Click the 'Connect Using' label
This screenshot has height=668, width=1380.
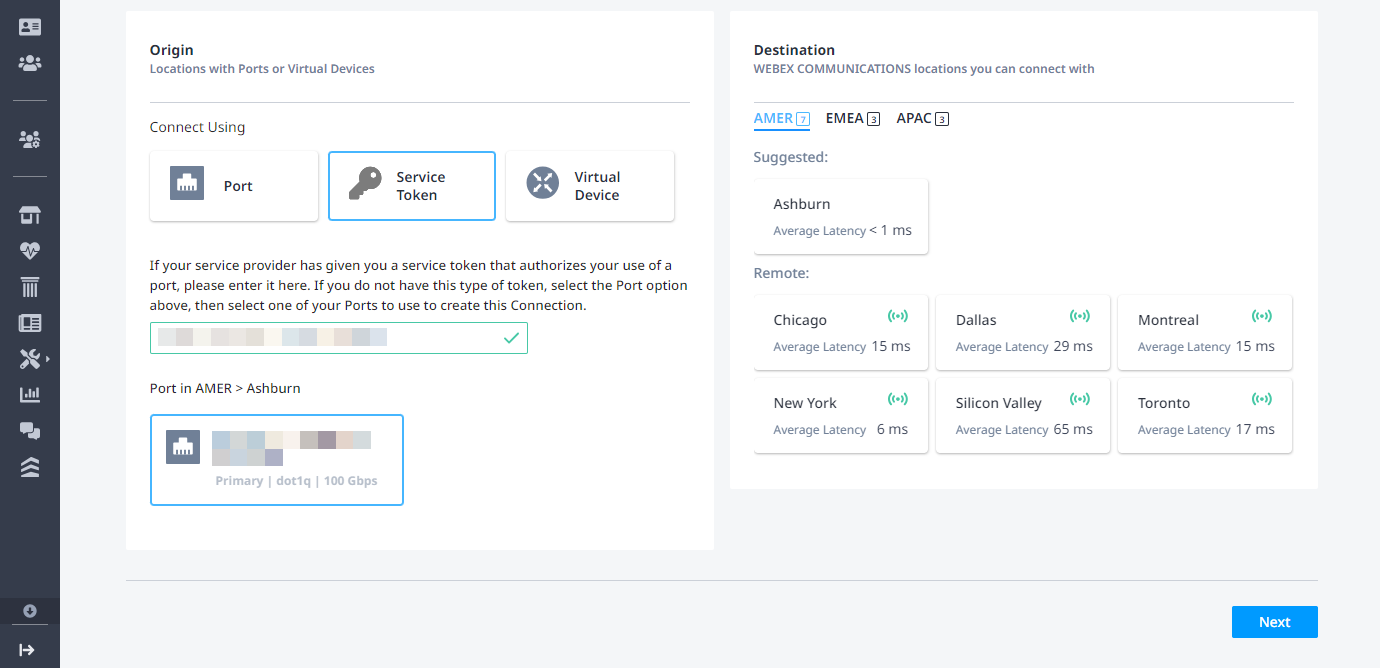tap(197, 127)
